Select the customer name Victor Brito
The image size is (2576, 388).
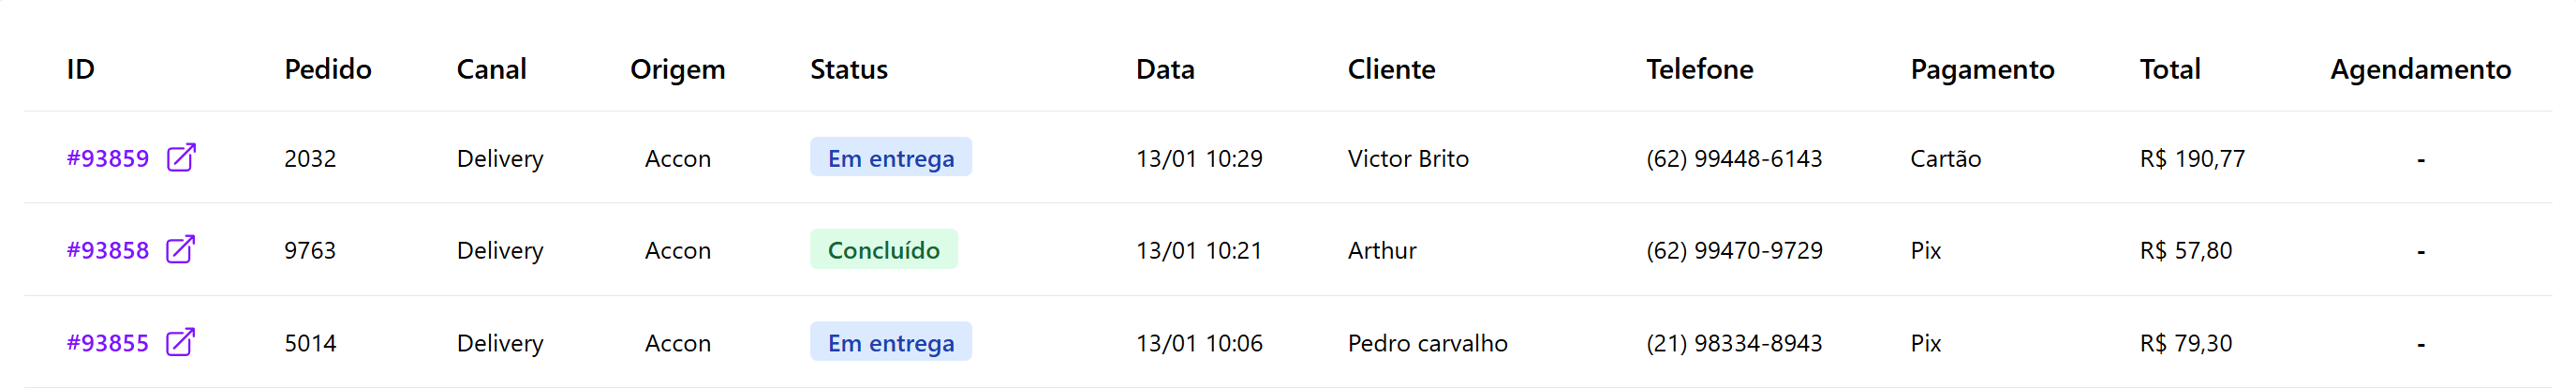[1407, 159]
